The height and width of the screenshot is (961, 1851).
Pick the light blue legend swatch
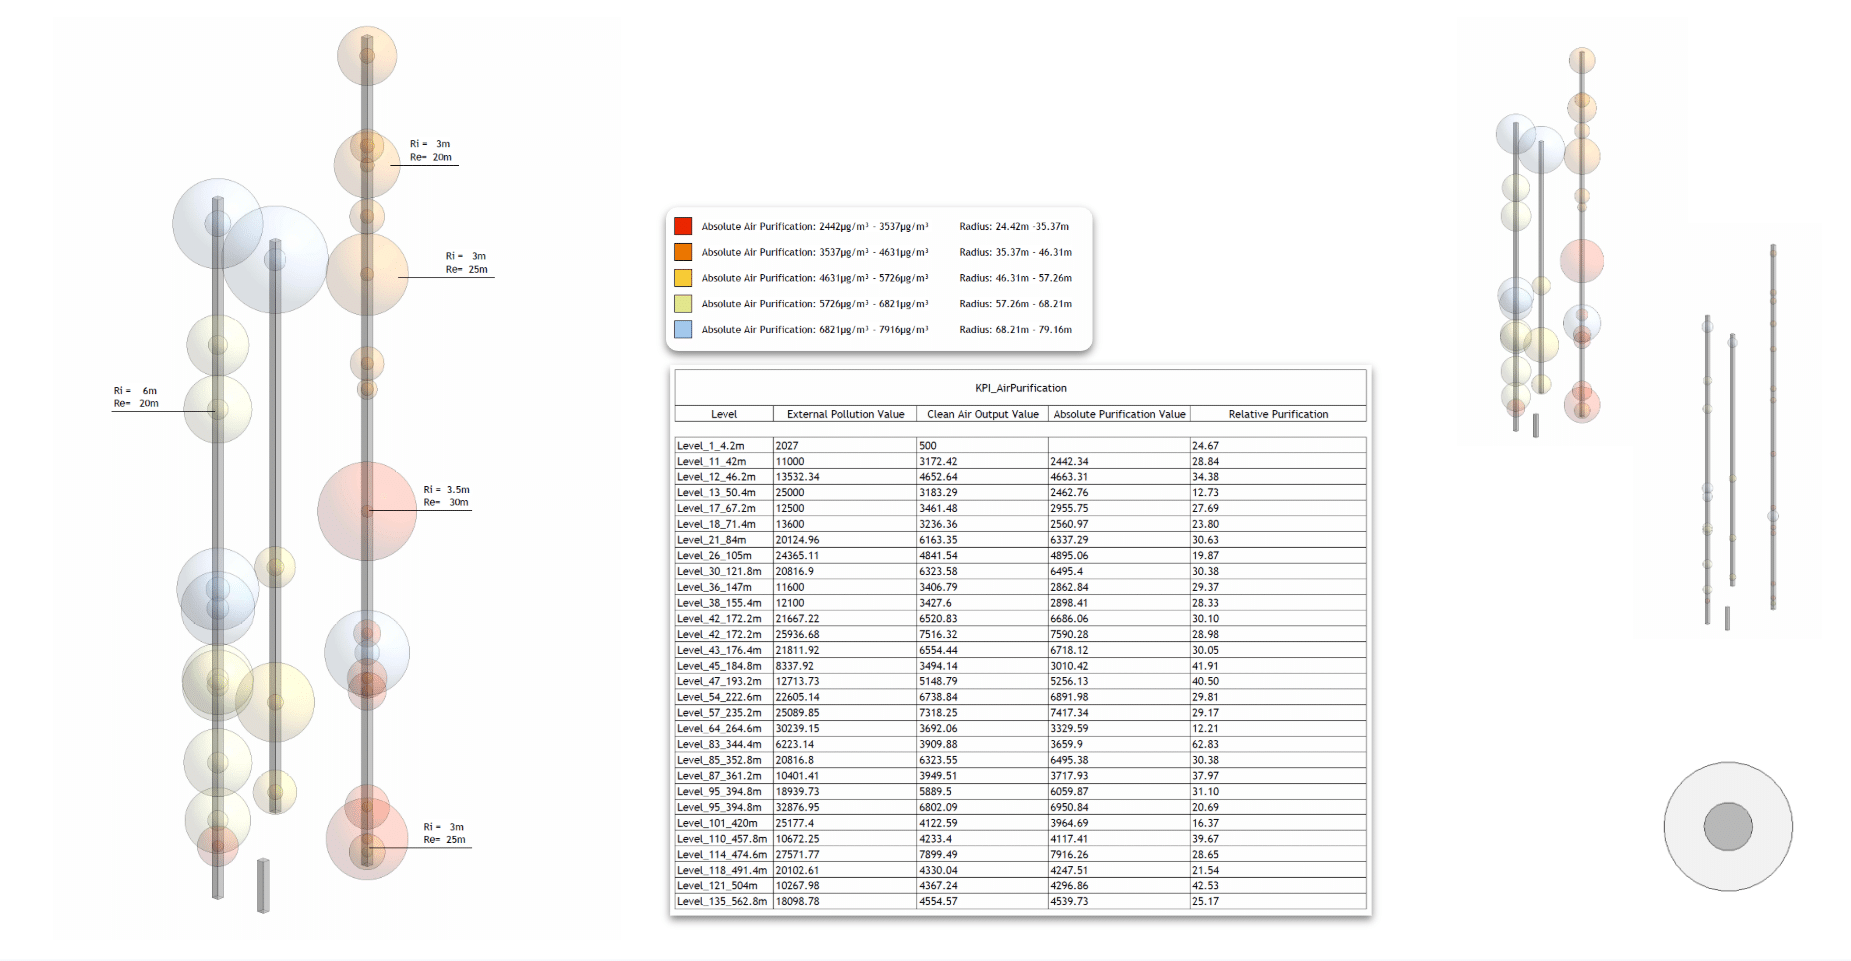683,329
